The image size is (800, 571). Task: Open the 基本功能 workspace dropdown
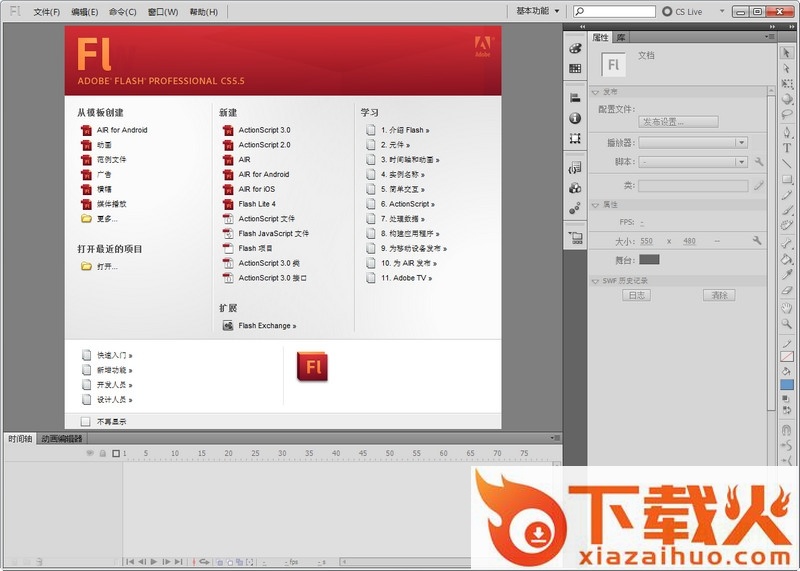(x=537, y=11)
